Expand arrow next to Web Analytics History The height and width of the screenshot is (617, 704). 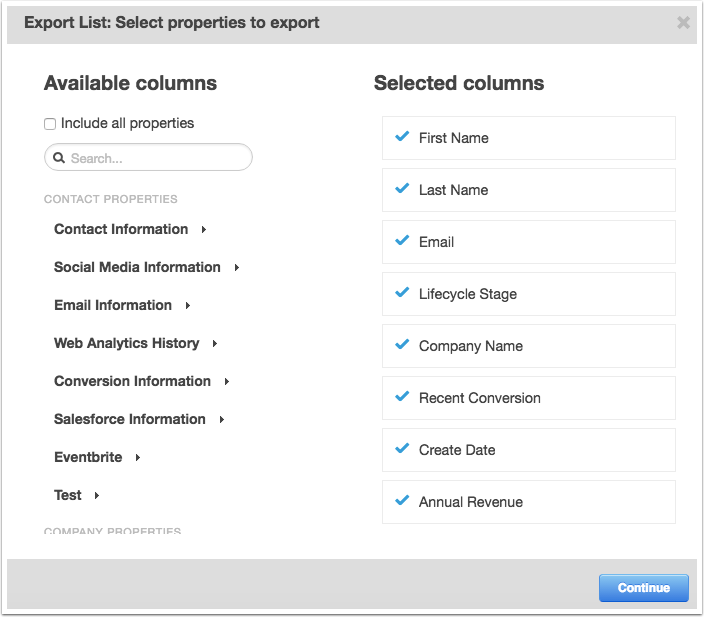tap(215, 344)
